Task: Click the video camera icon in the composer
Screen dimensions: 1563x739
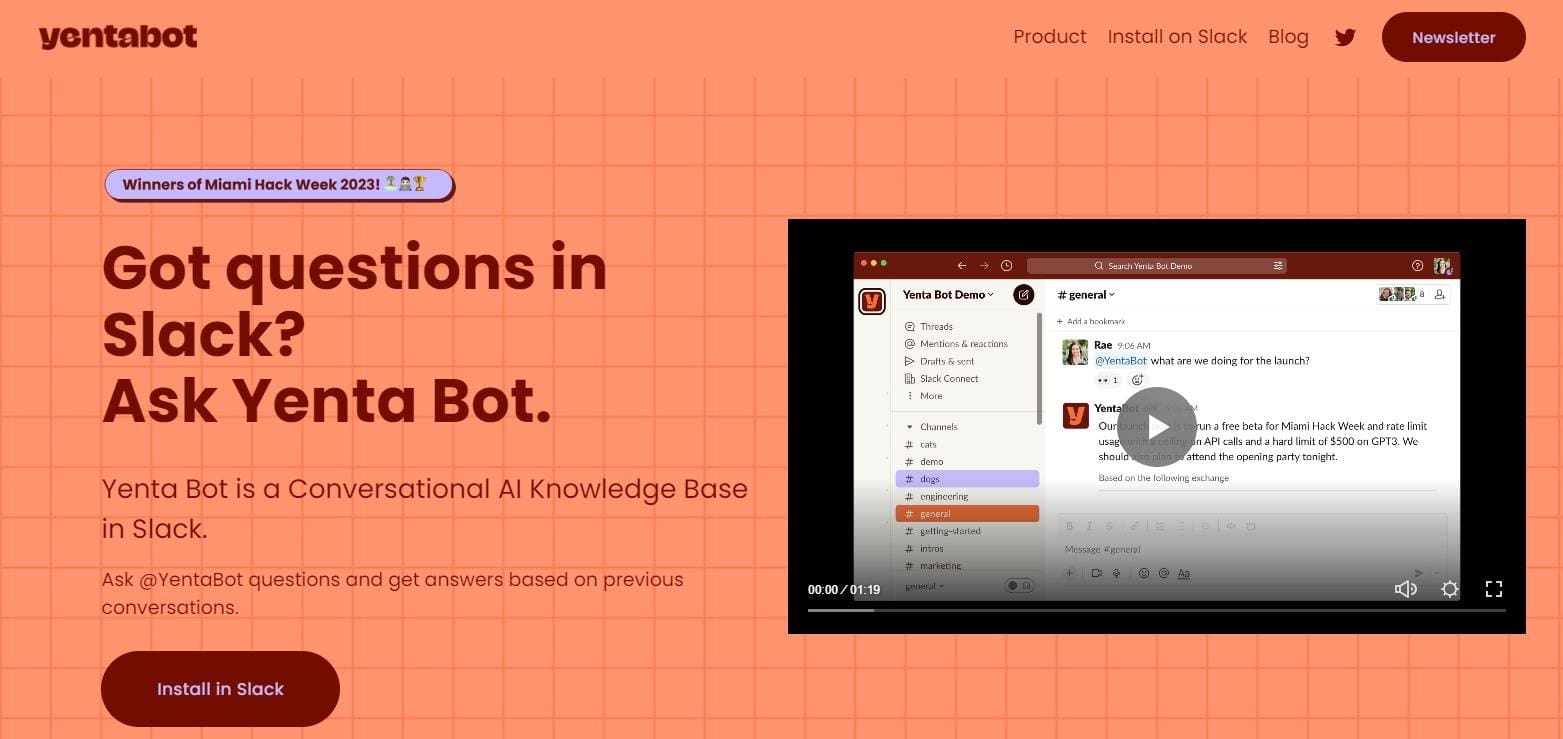Action: 1097,574
